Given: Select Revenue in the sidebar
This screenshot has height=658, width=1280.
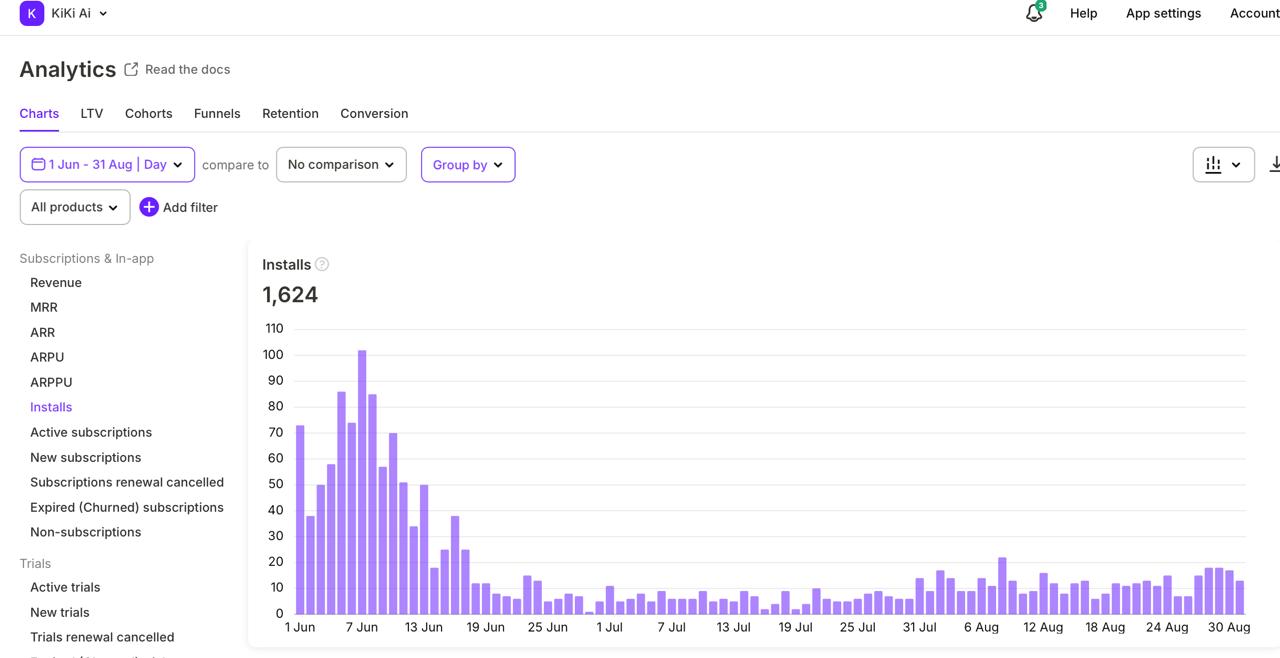Looking at the screenshot, I should (56, 282).
